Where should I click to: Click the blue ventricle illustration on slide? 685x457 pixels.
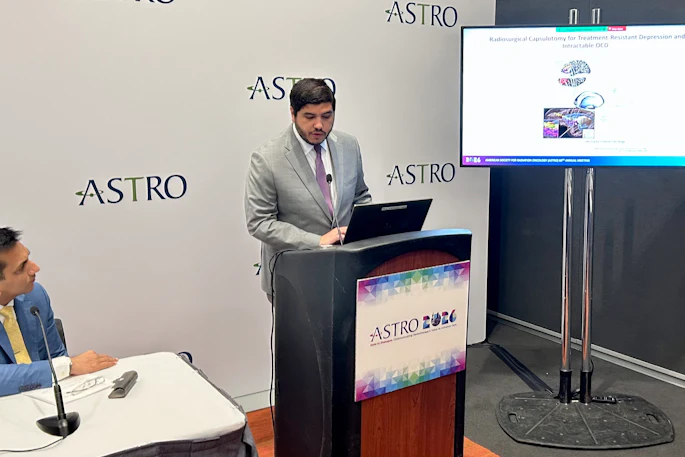(x=588, y=100)
